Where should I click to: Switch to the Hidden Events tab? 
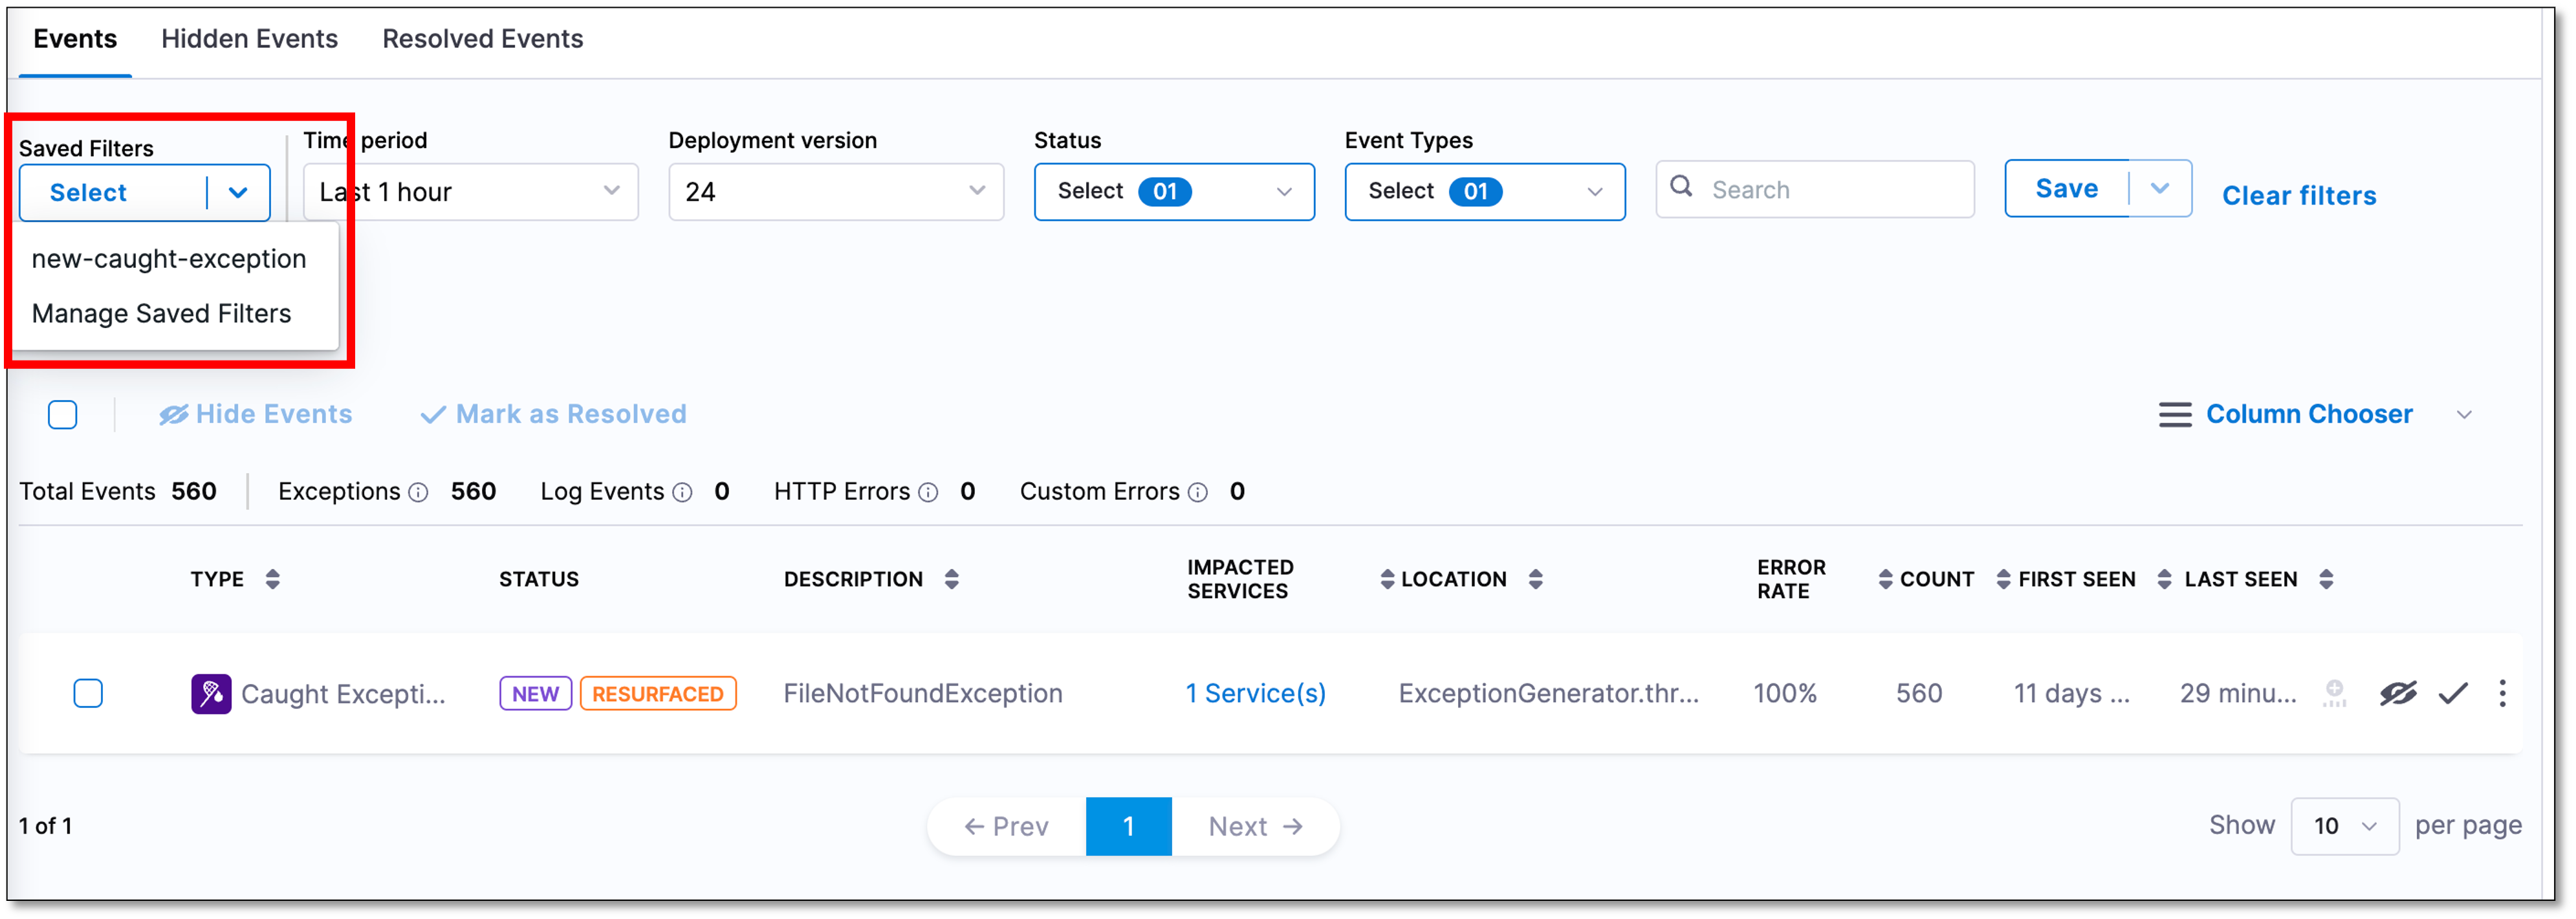tap(249, 39)
